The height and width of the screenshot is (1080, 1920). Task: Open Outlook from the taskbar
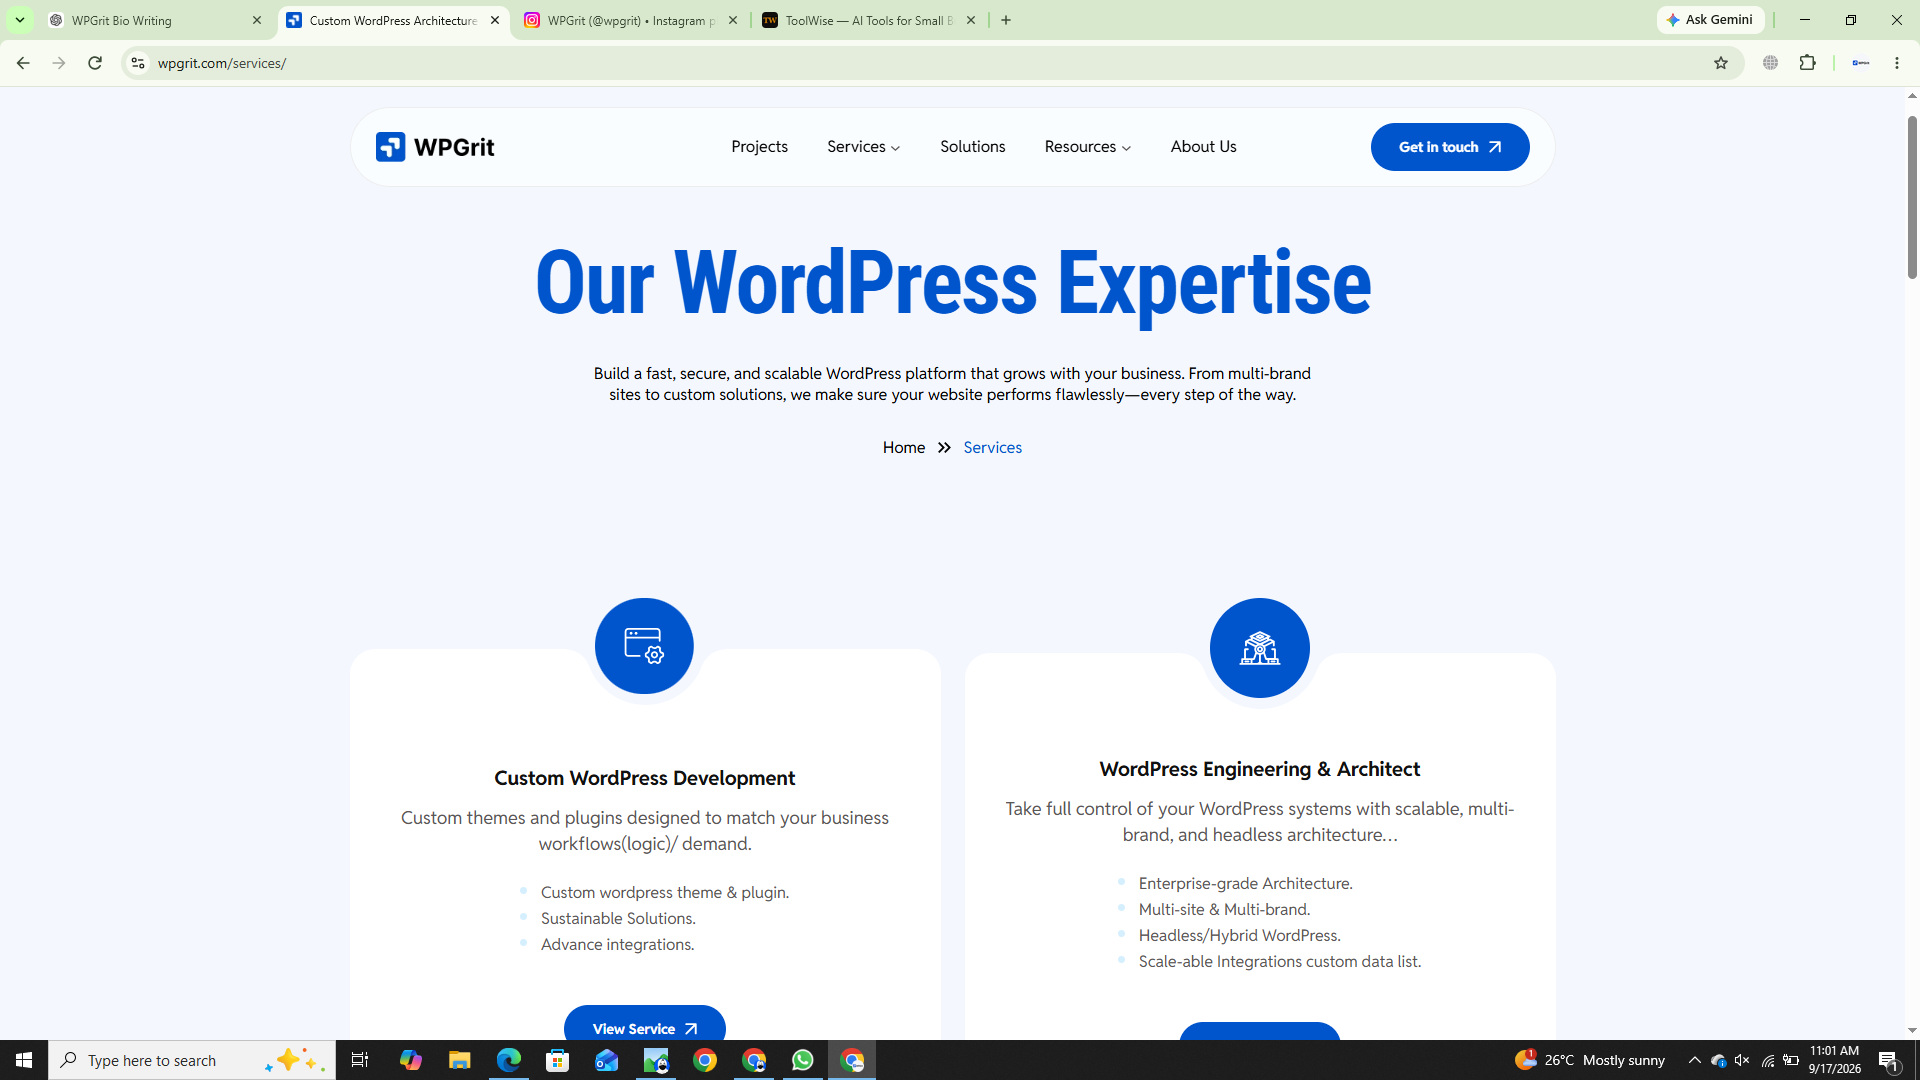(607, 1060)
